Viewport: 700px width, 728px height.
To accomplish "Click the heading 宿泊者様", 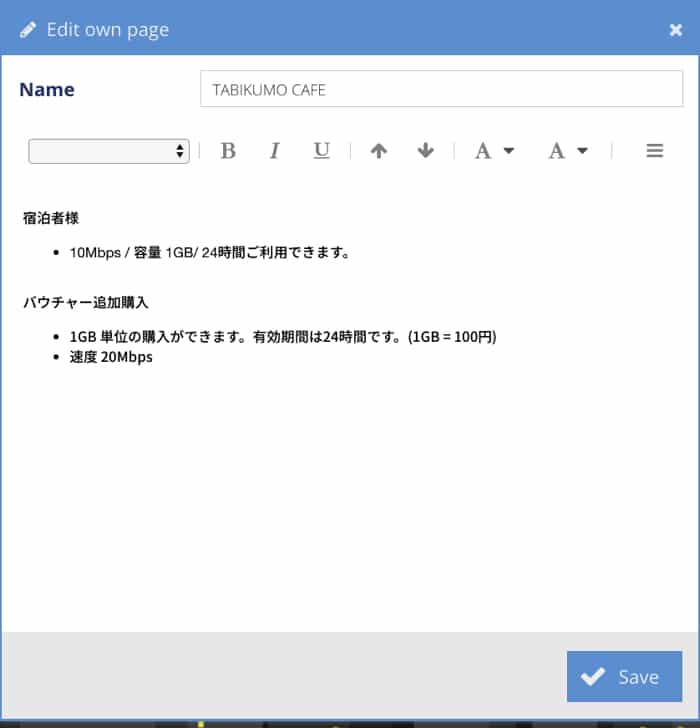I will click(51, 218).
